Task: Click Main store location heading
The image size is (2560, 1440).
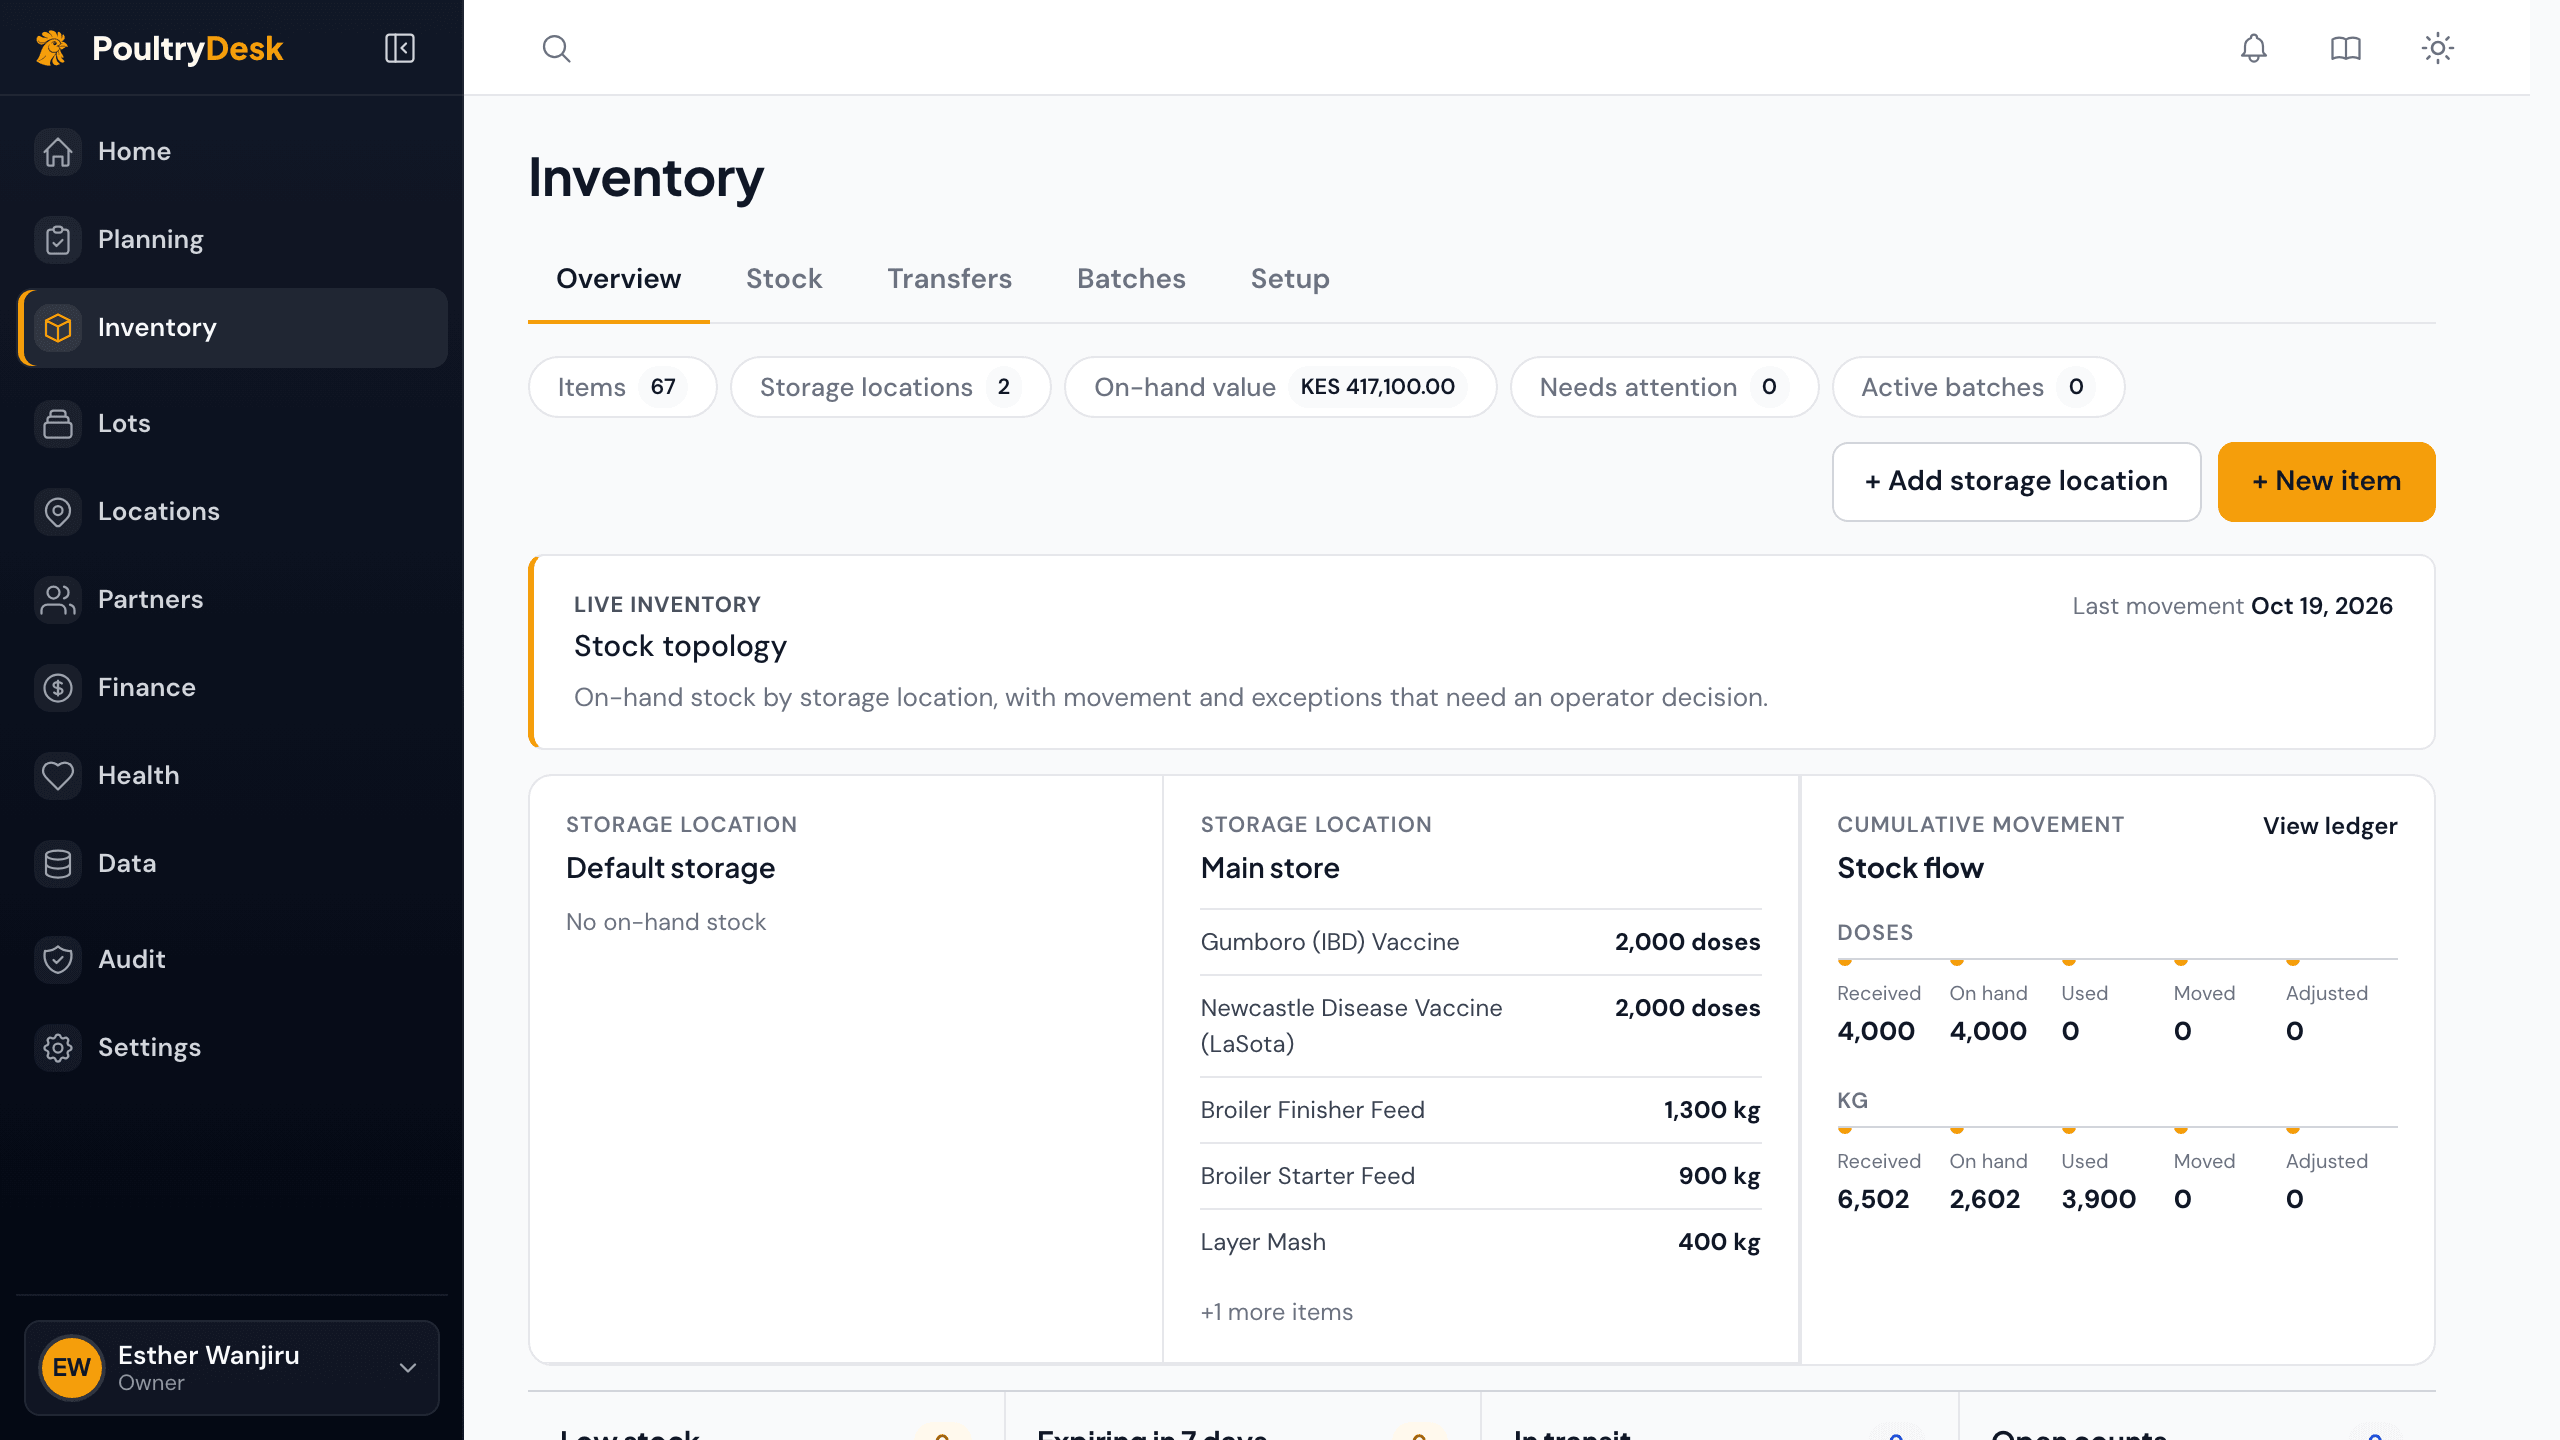Action: [1270, 868]
